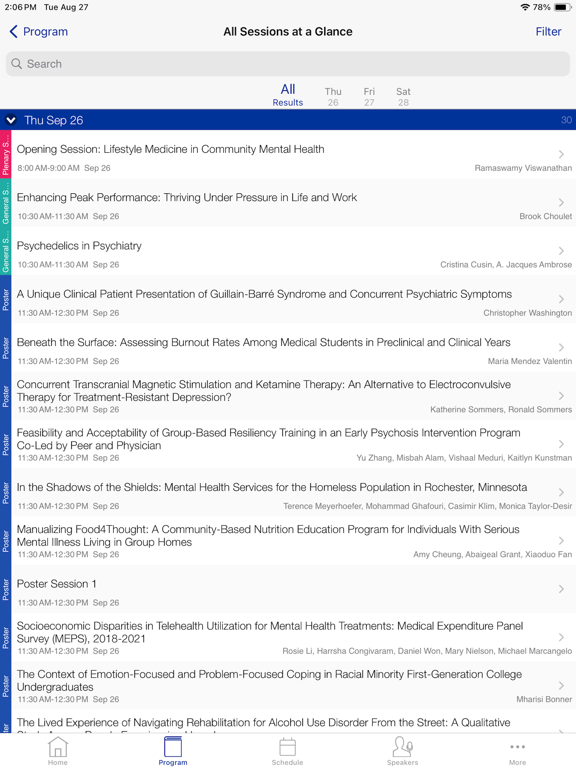Tap speakers Katherine Sommers, Ronald Sommers
The height and width of the screenshot is (768, 576).
click(x=501, y=409)
